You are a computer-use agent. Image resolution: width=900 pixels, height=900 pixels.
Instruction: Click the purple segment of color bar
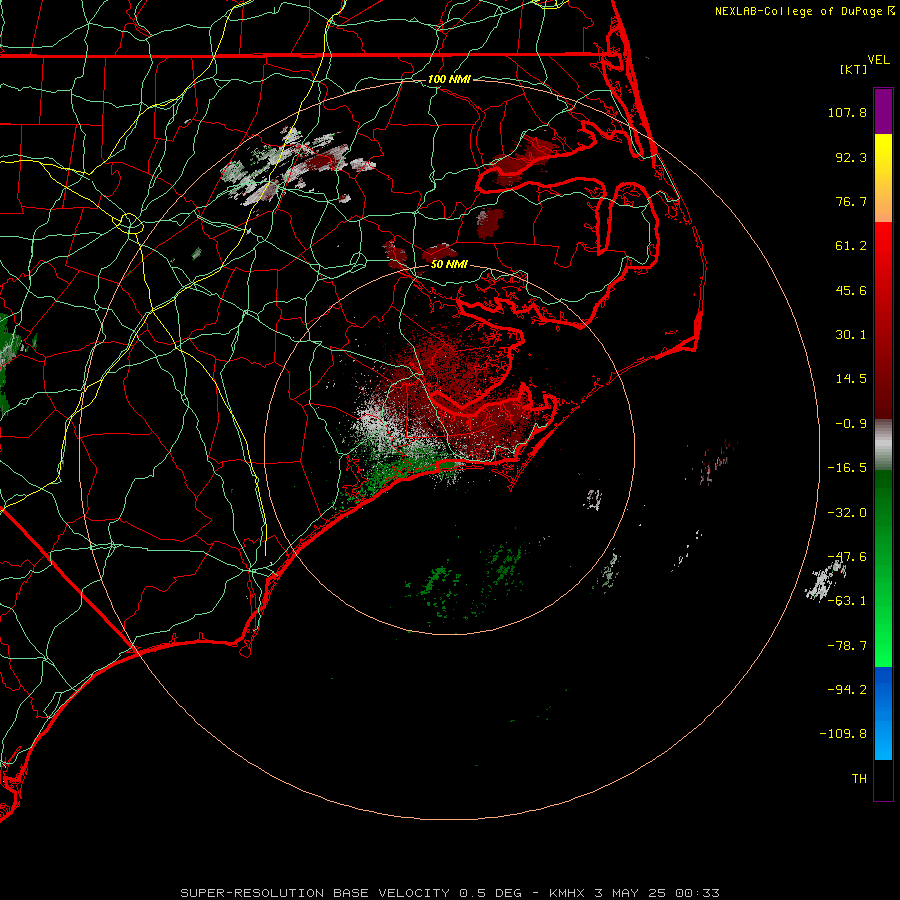click(x=883, y=111)
